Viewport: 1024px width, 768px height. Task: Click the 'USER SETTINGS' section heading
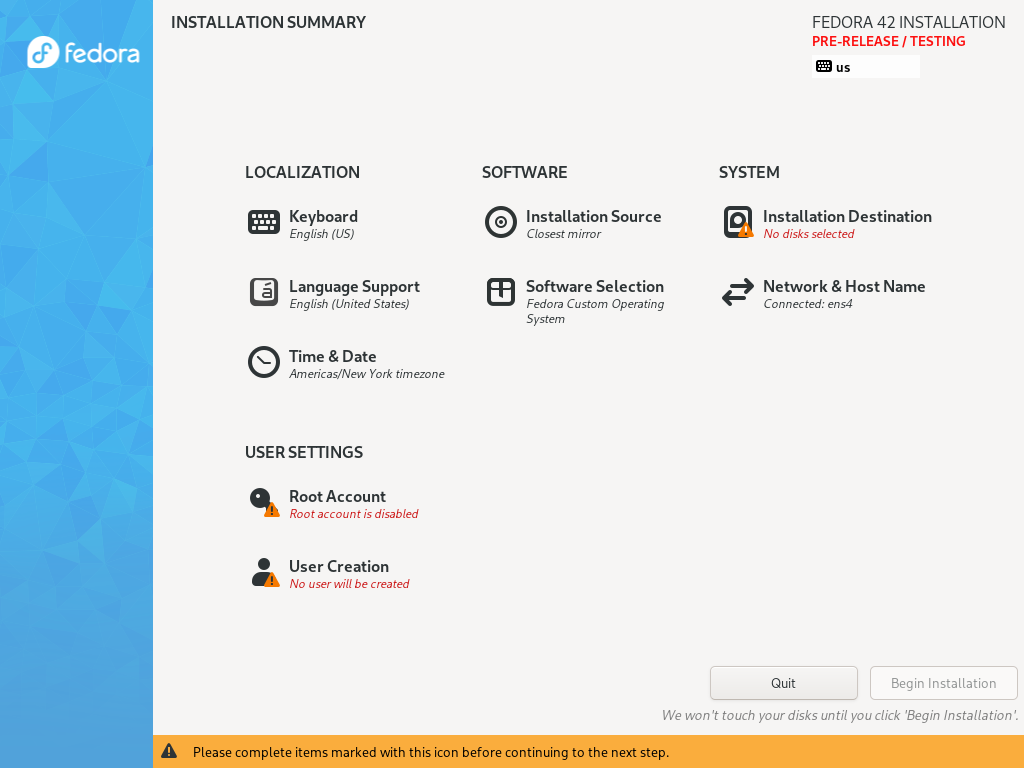[304, 453]
